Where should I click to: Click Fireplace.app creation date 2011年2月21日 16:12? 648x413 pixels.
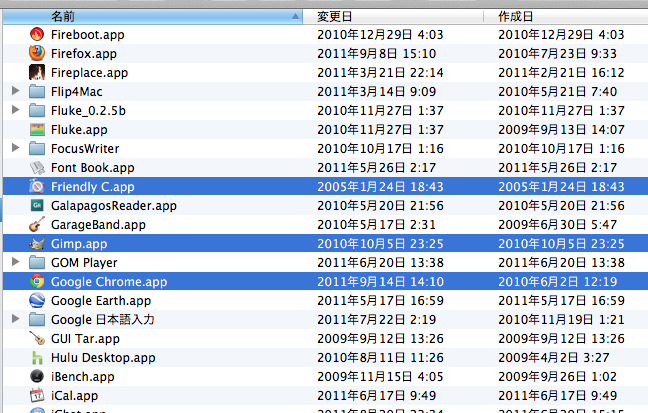coord(561,73)
